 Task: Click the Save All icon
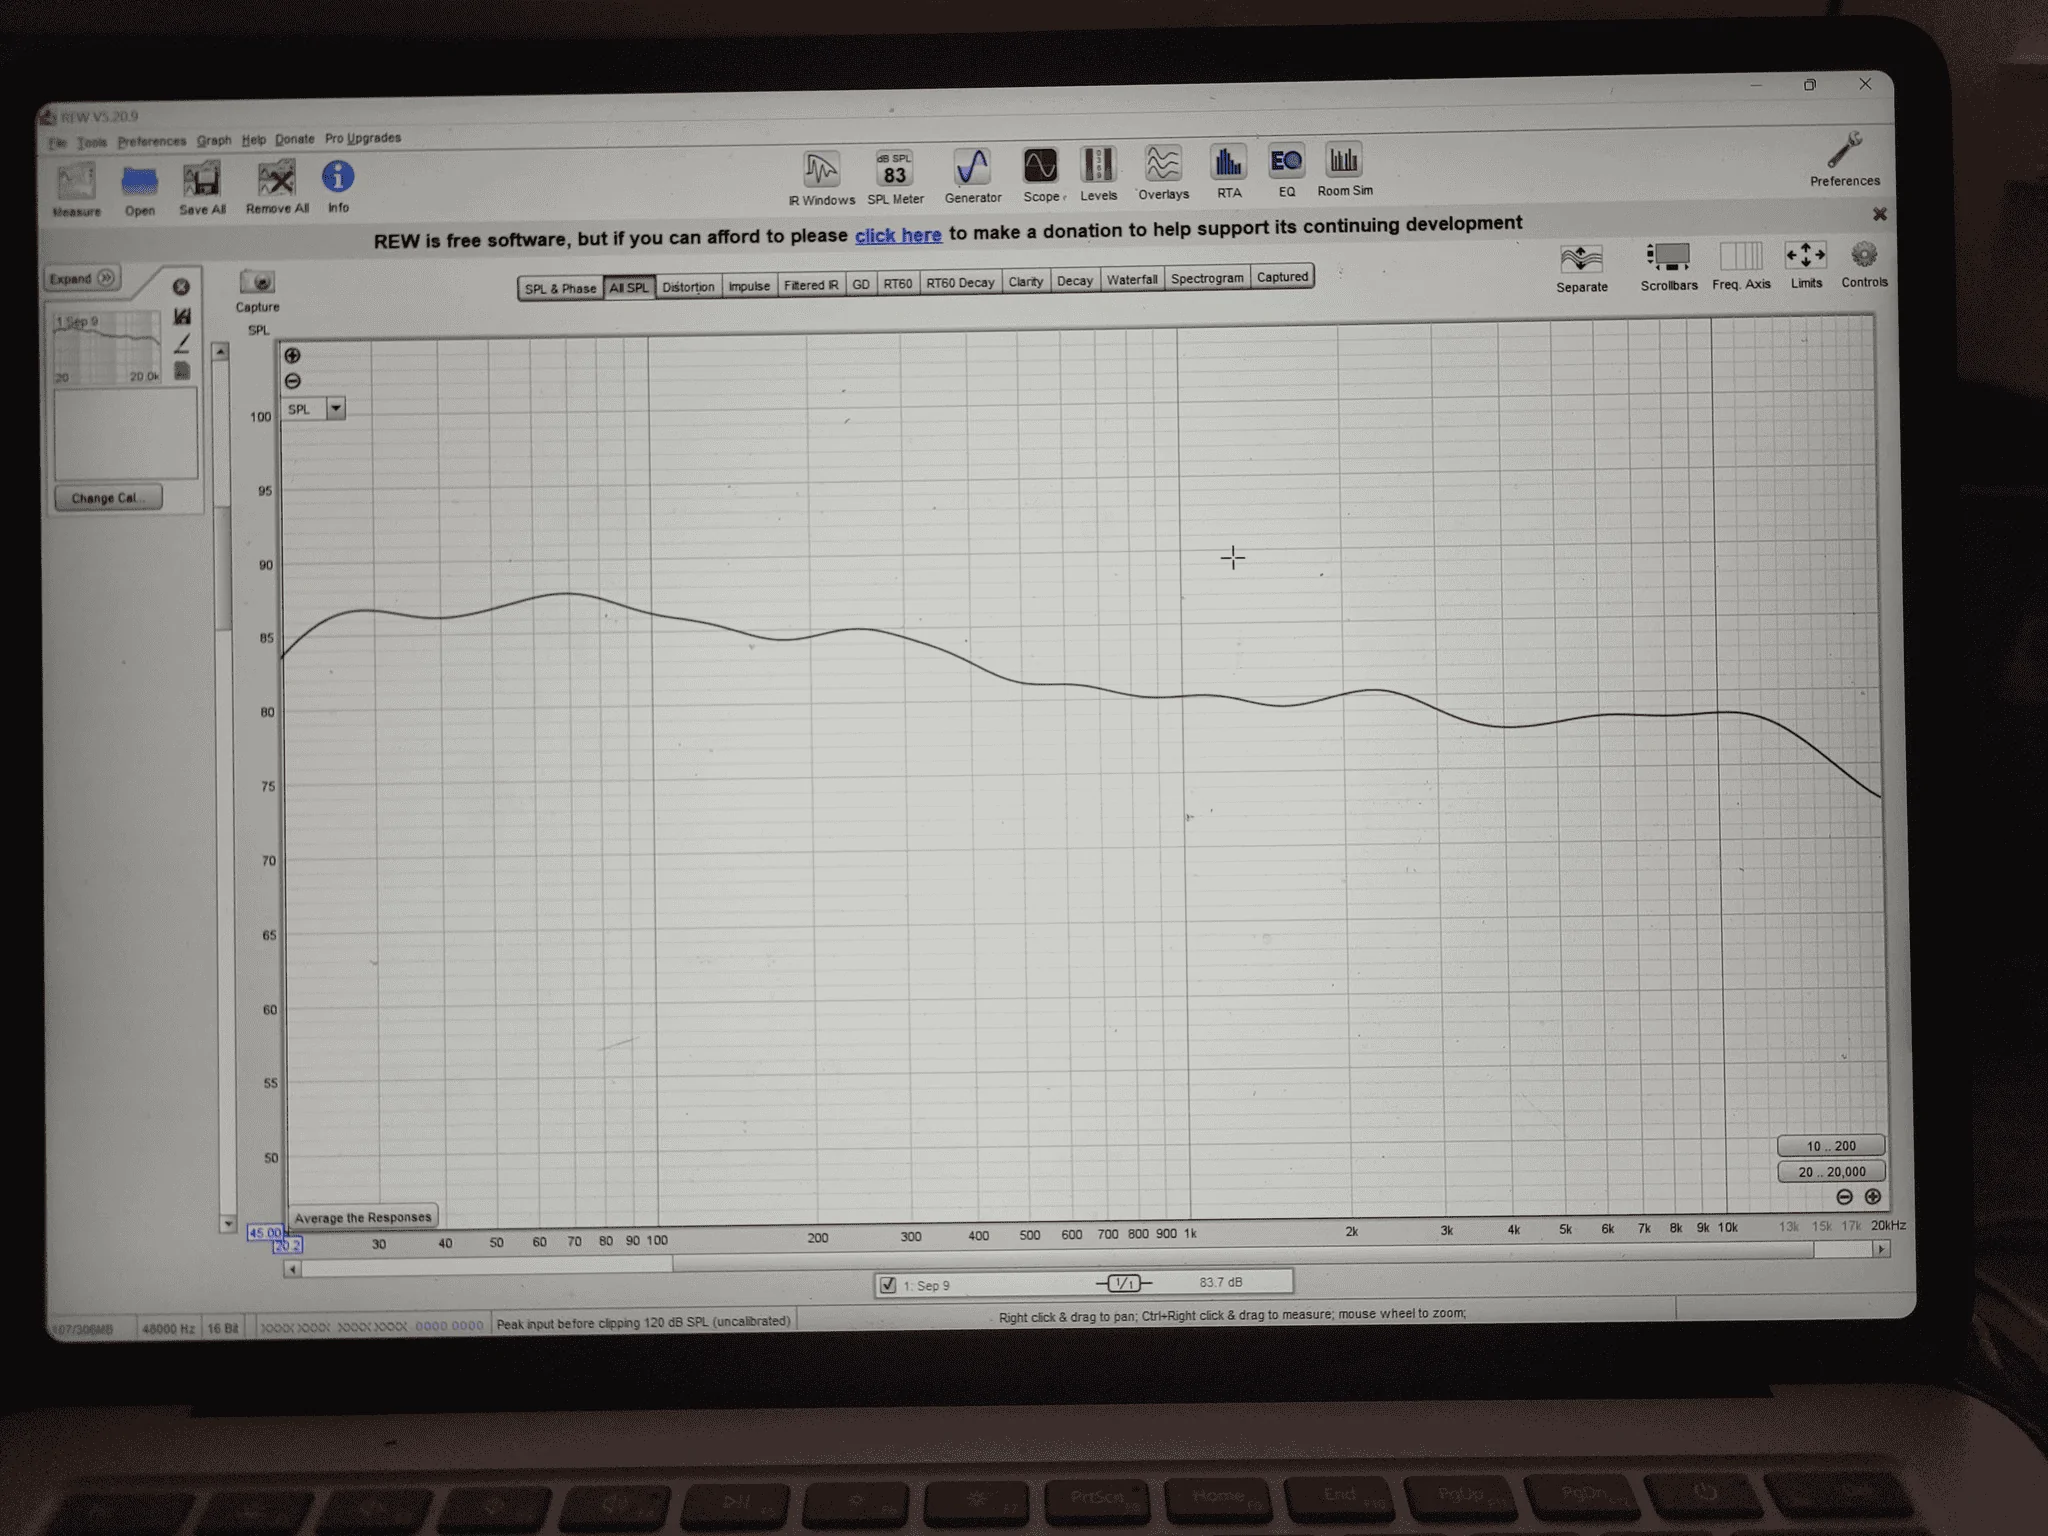pyautogui.click(x=202, y=188)
